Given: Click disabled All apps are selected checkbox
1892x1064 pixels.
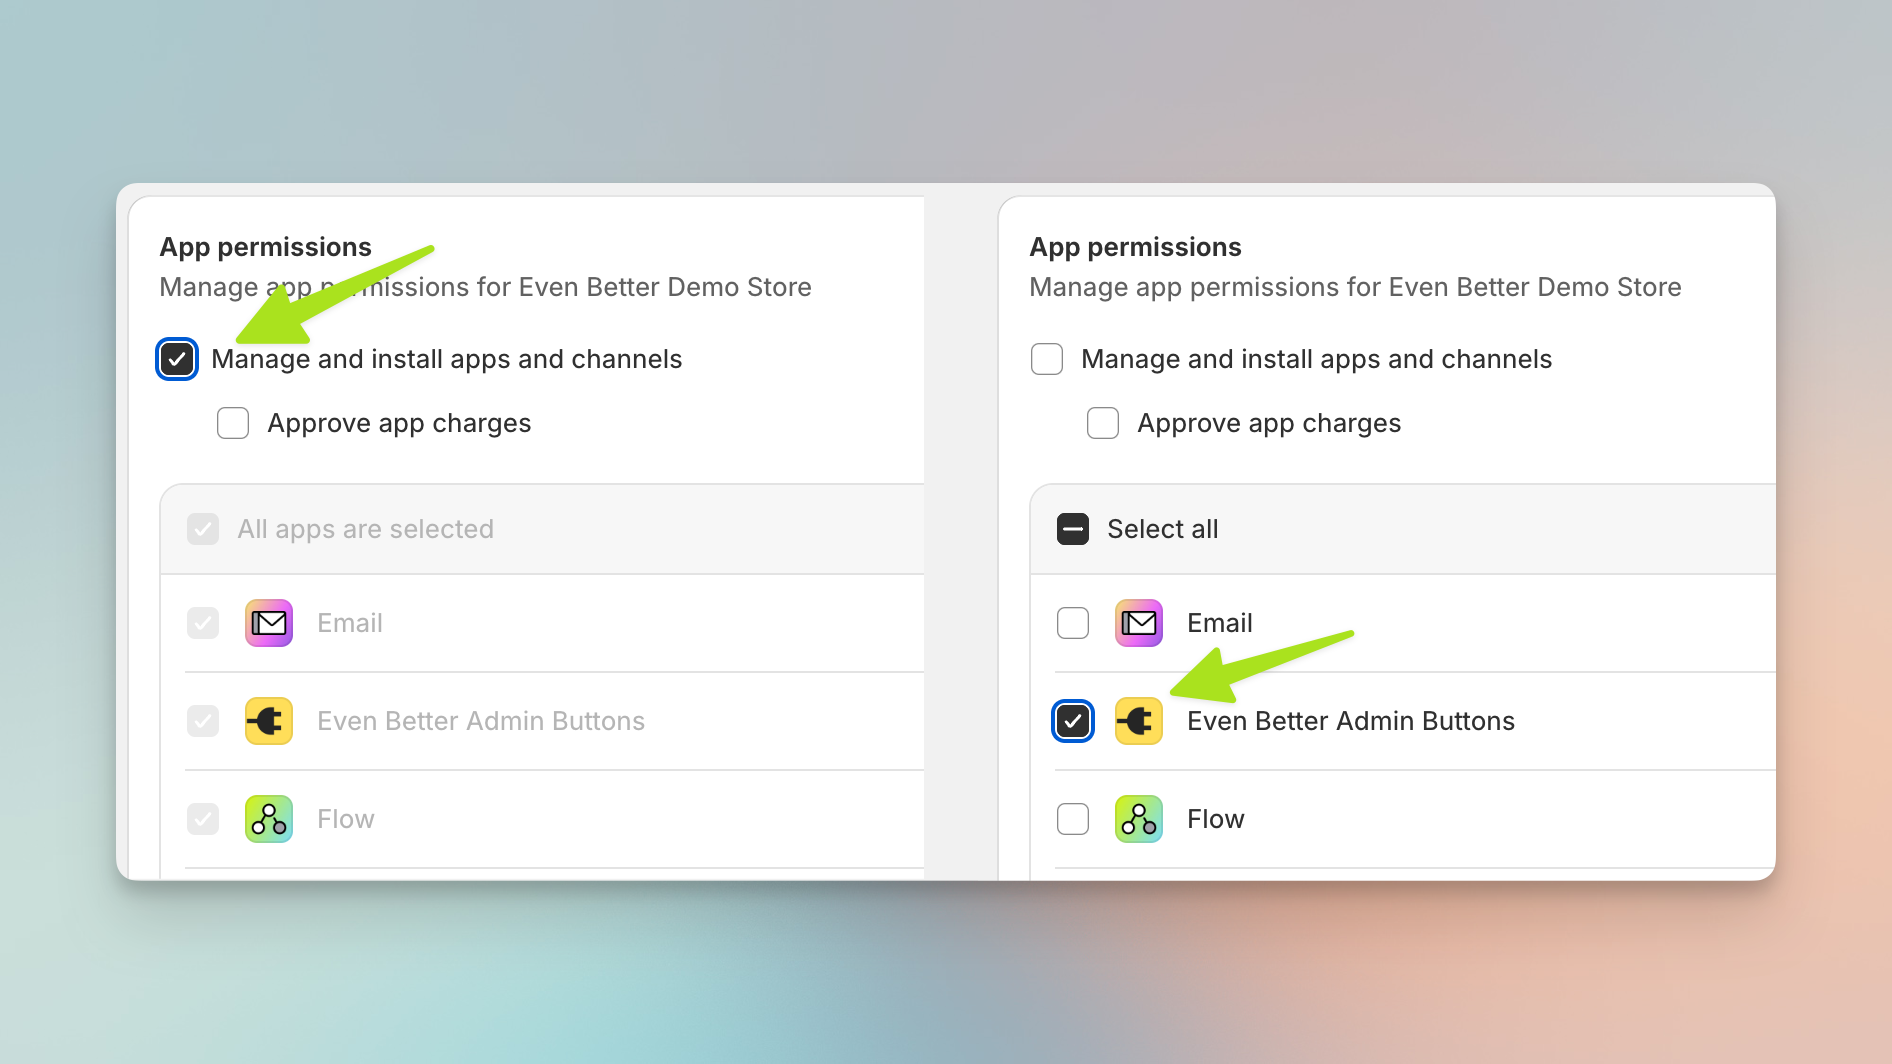Looking at the screenshot, I should [203, 529].
